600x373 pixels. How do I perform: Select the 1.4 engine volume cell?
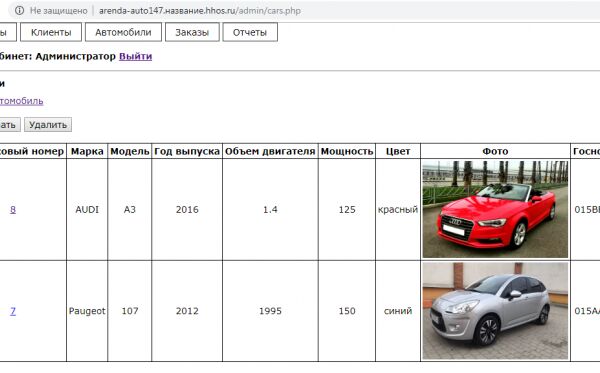click(x=270, y=210)
